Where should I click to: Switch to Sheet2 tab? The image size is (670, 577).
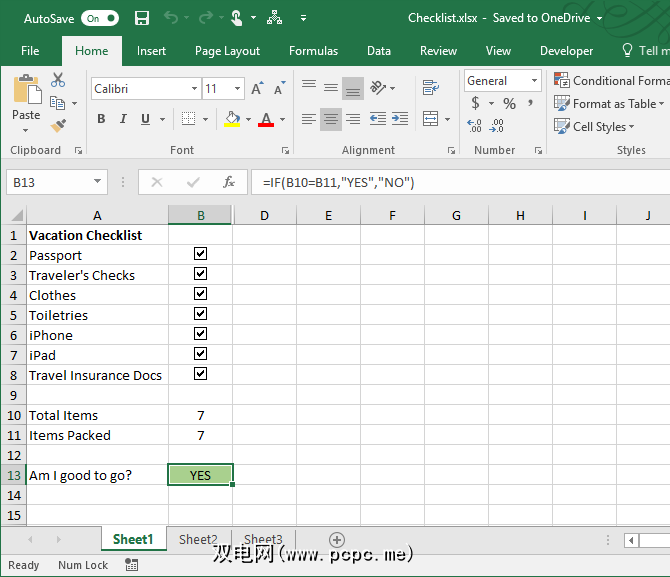[x=198, y=540]
